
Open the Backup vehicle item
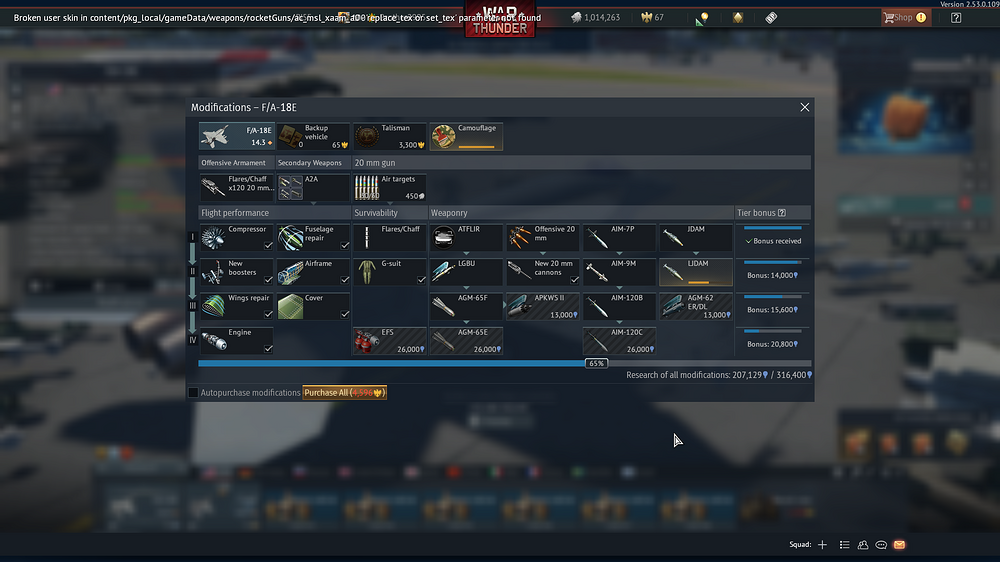313,137
